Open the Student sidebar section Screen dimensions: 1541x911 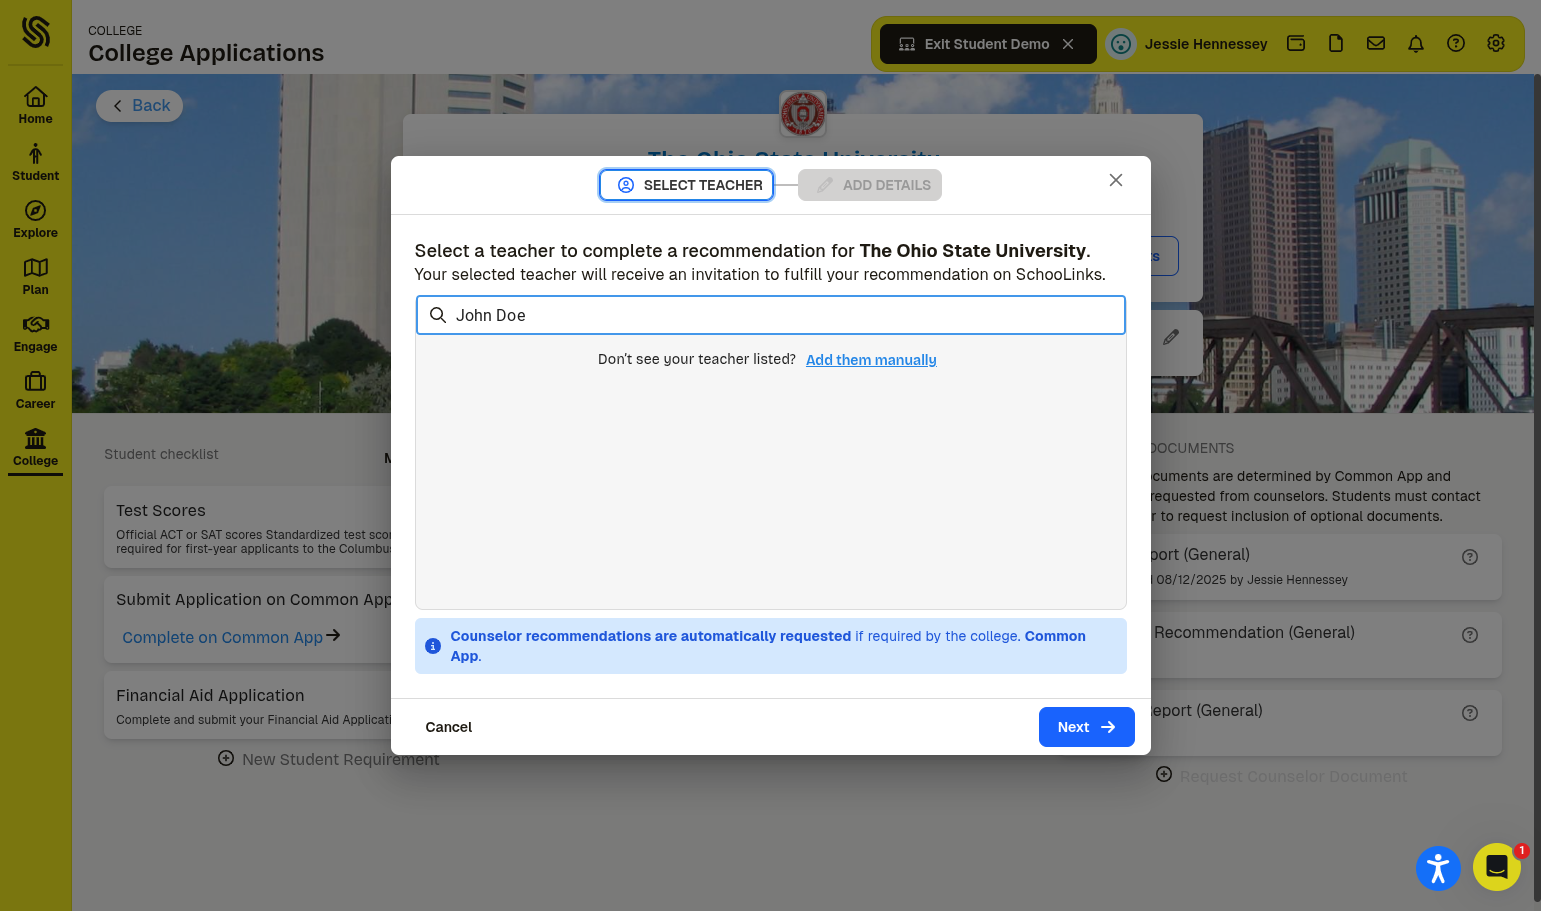pos(35,162)
